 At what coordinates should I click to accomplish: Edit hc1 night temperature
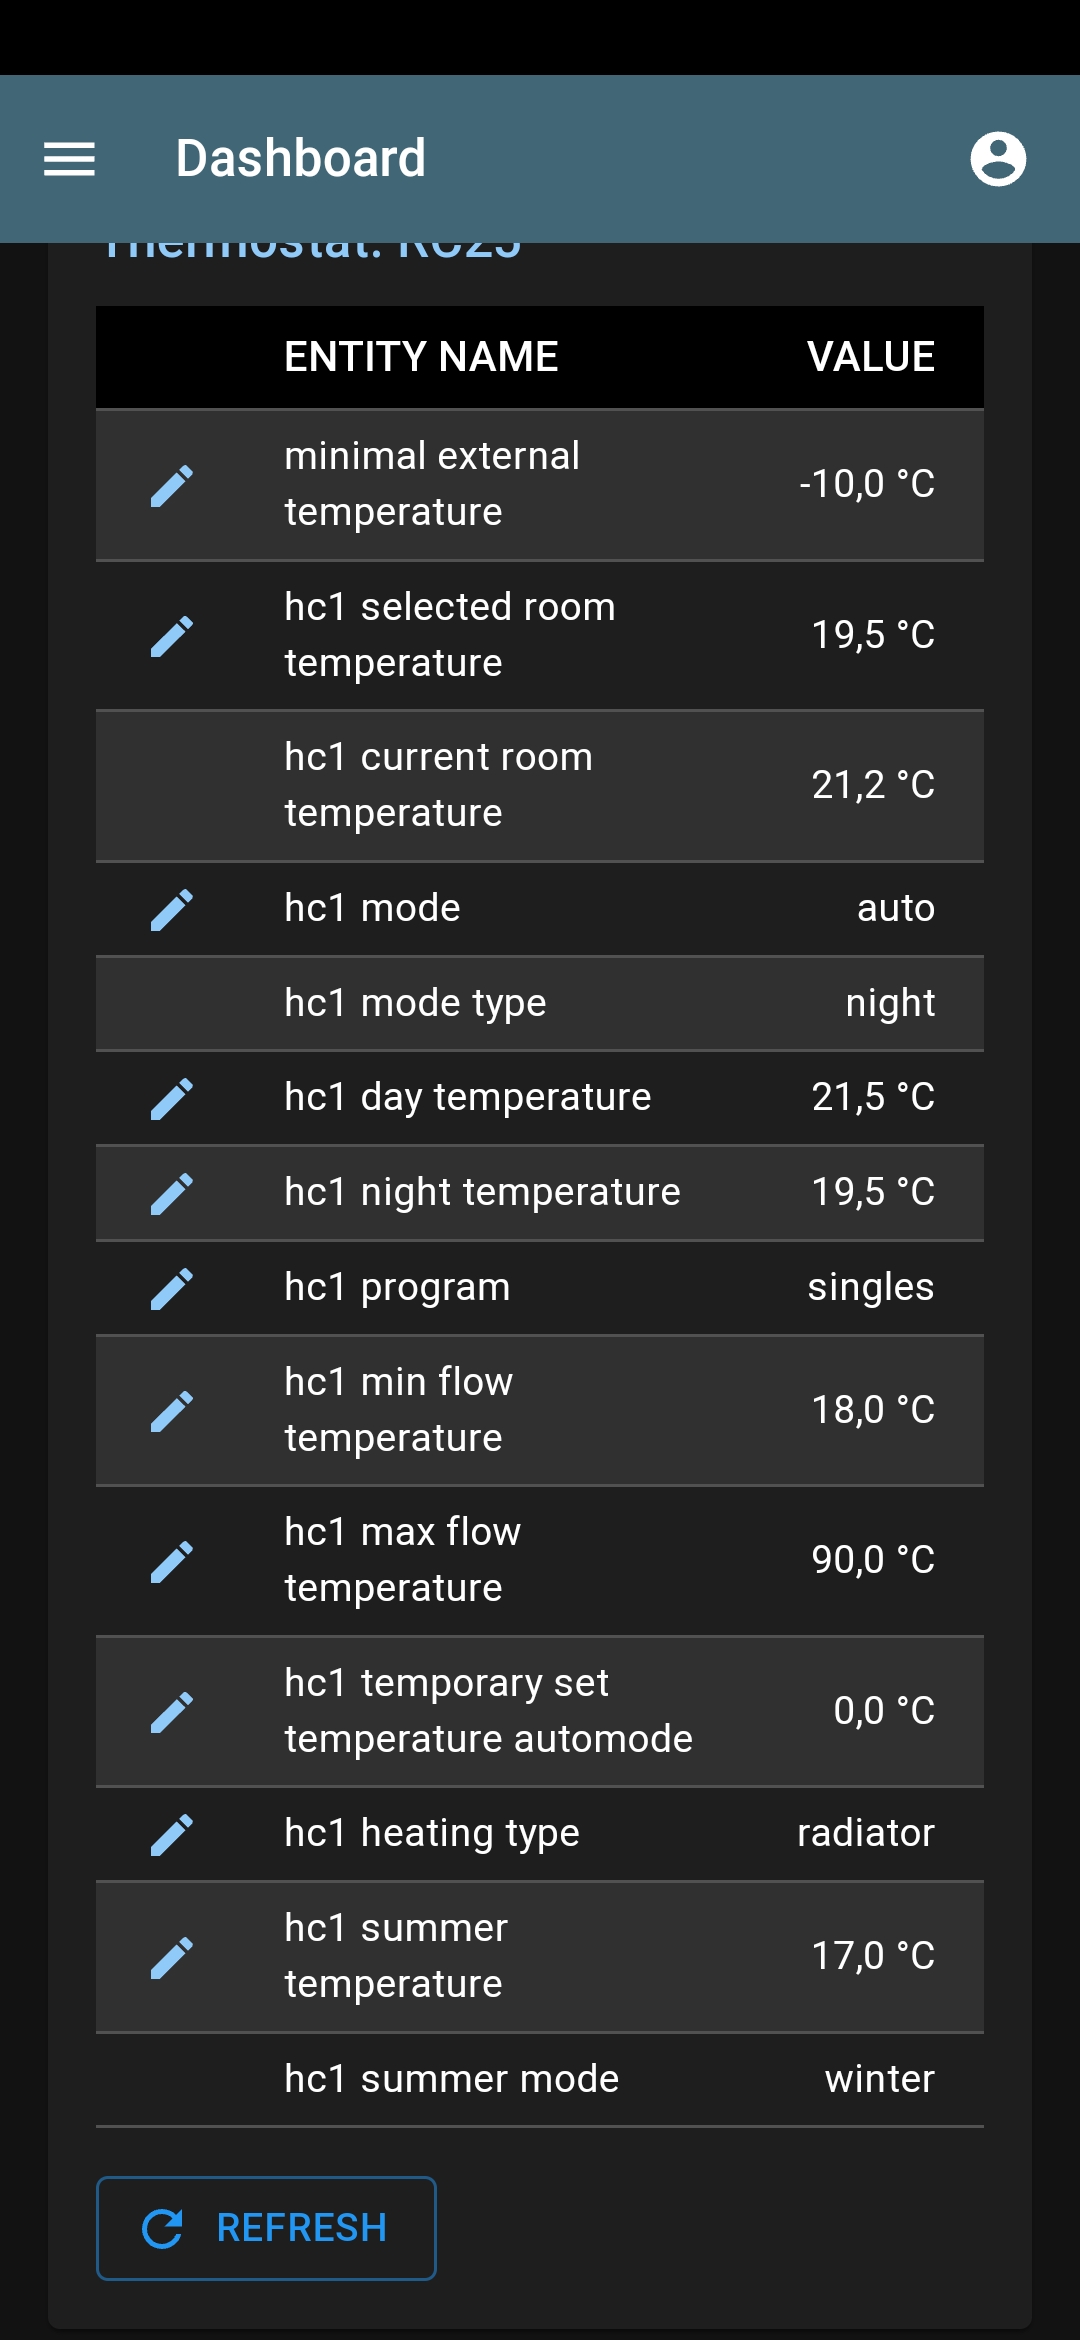[172, 1191]
